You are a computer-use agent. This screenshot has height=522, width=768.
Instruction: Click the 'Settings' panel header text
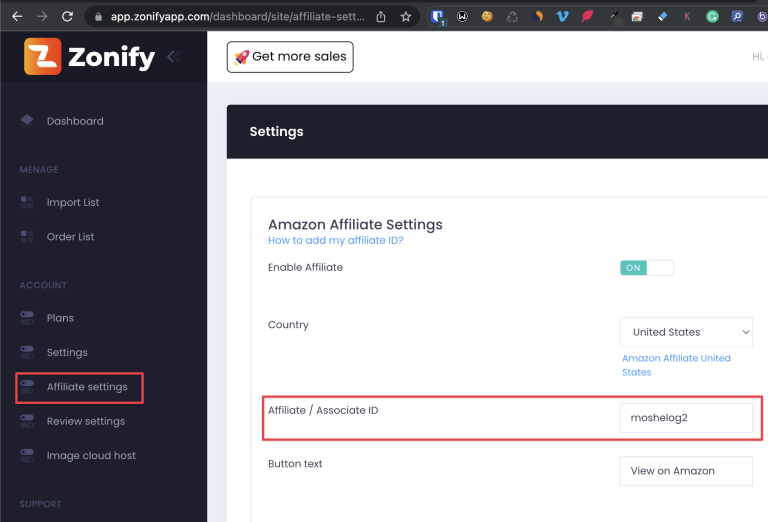click(x=276, y=132)
